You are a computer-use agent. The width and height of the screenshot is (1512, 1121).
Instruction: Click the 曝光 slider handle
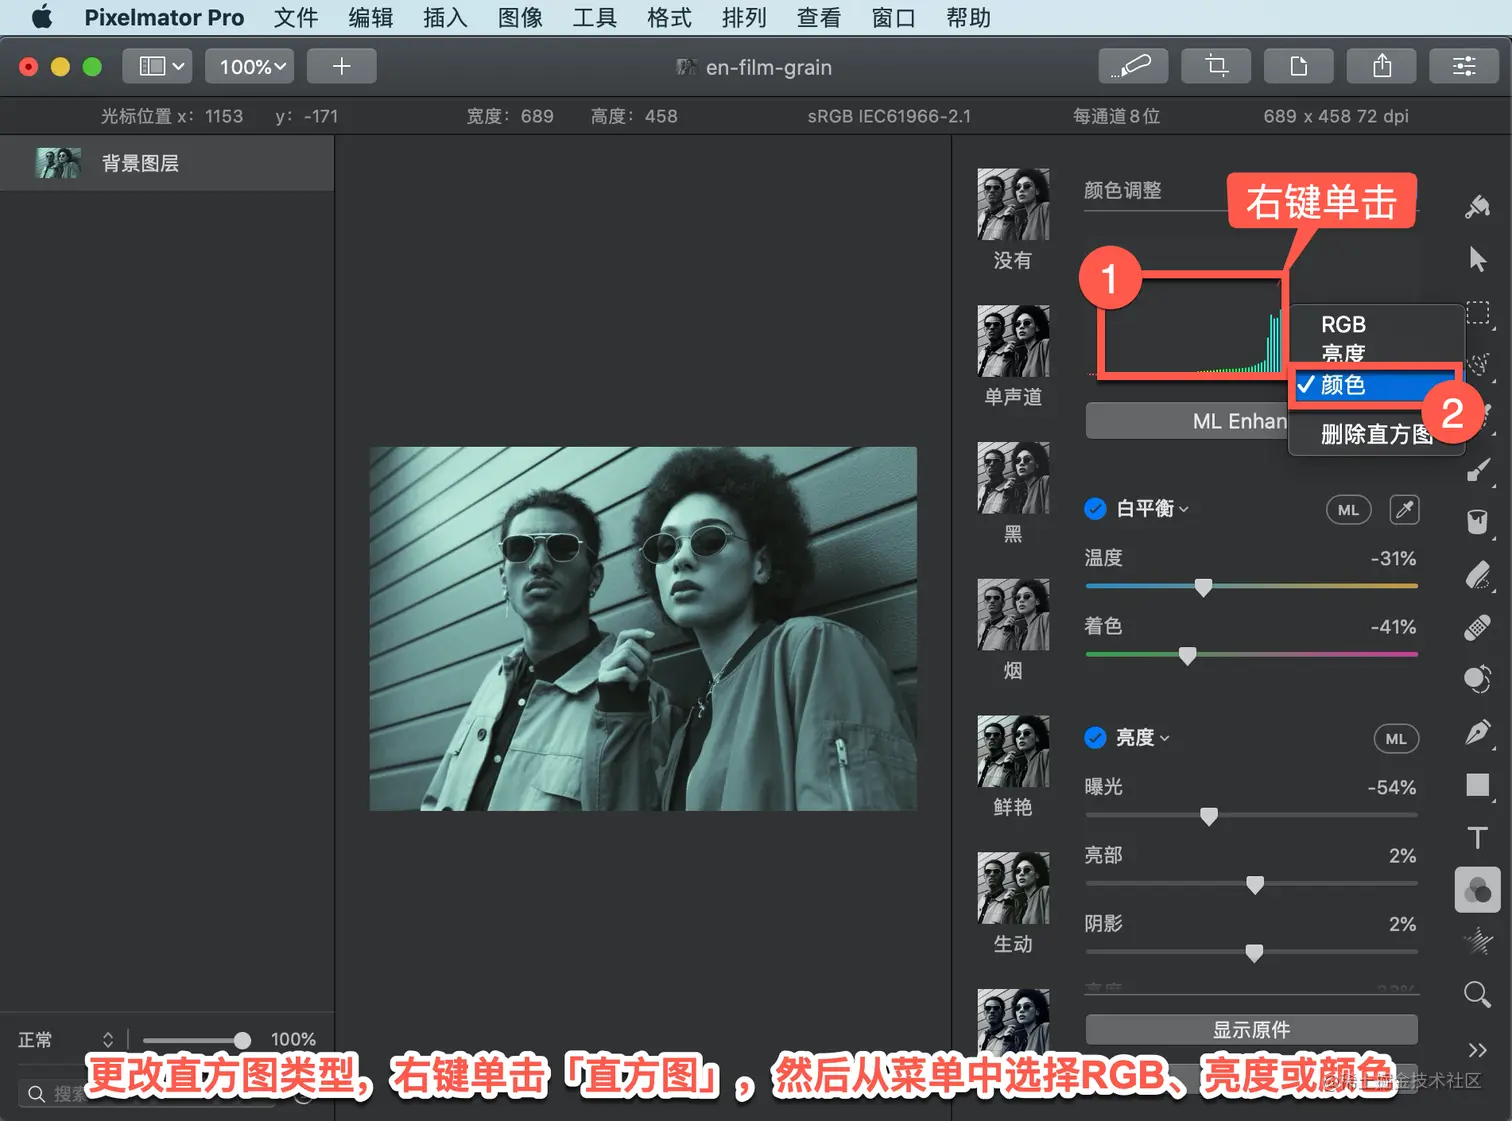pyautogui.click(x=1208, y=816)
